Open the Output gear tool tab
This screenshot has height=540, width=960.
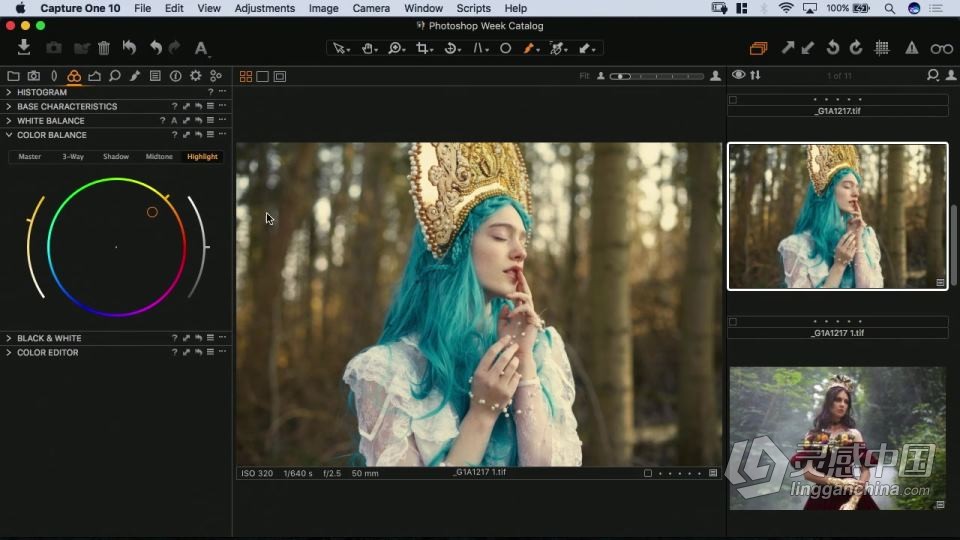(x=195, y=76)
